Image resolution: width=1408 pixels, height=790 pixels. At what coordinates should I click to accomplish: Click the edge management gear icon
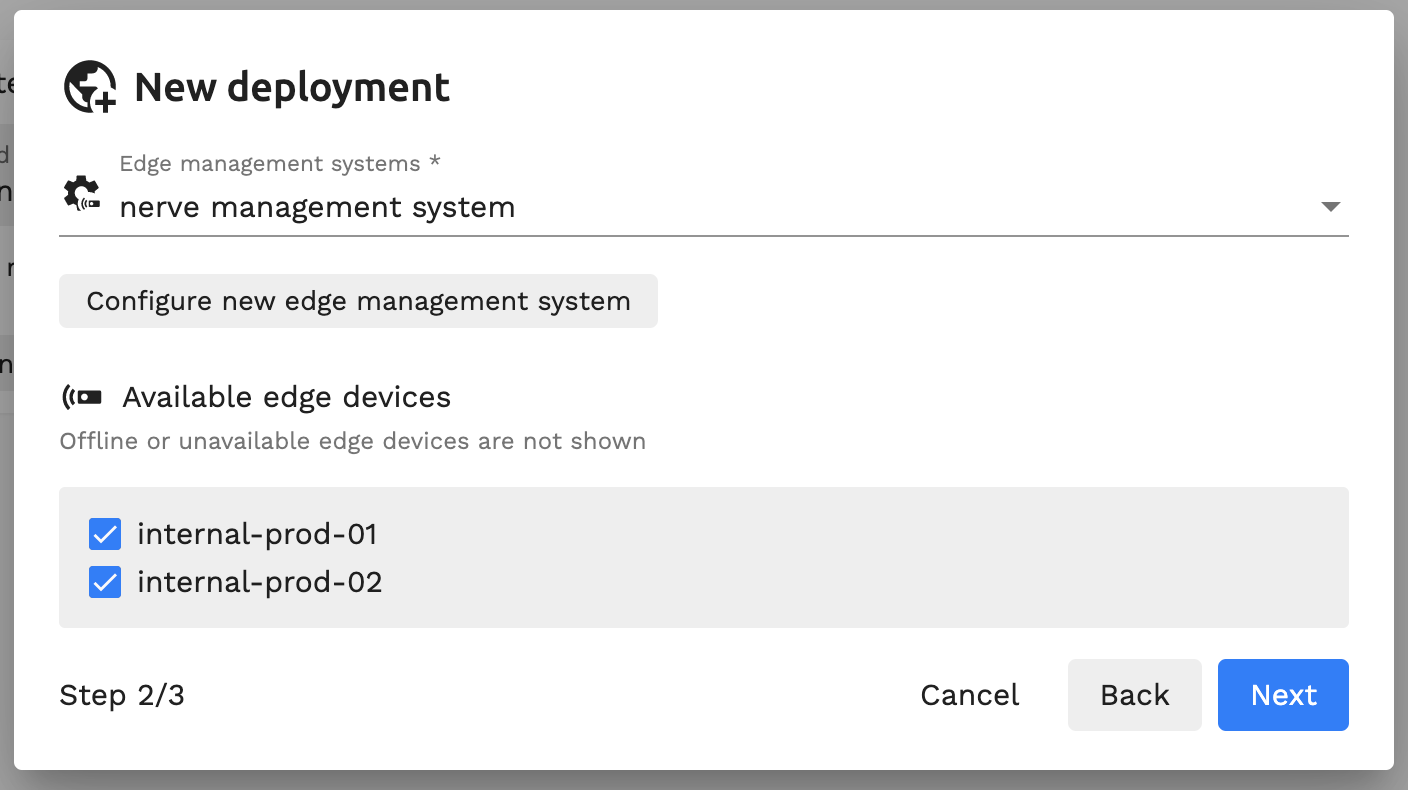(81, 192)
